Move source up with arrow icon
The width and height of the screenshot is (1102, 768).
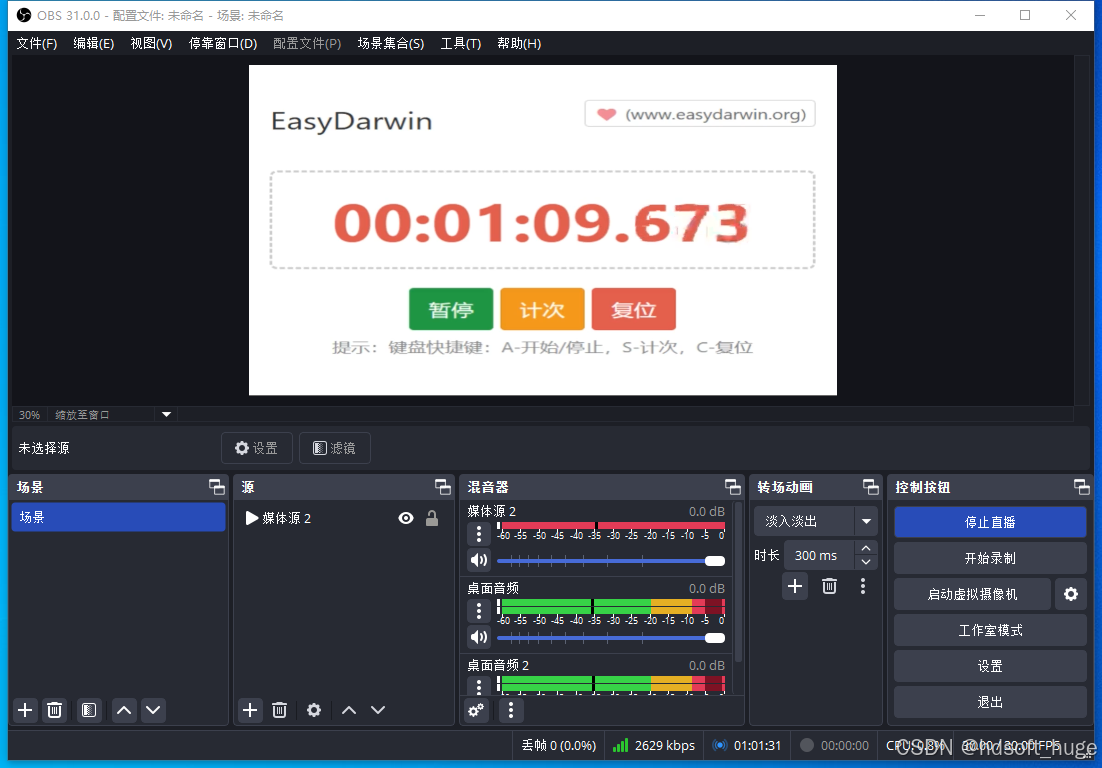click(349, 710)
